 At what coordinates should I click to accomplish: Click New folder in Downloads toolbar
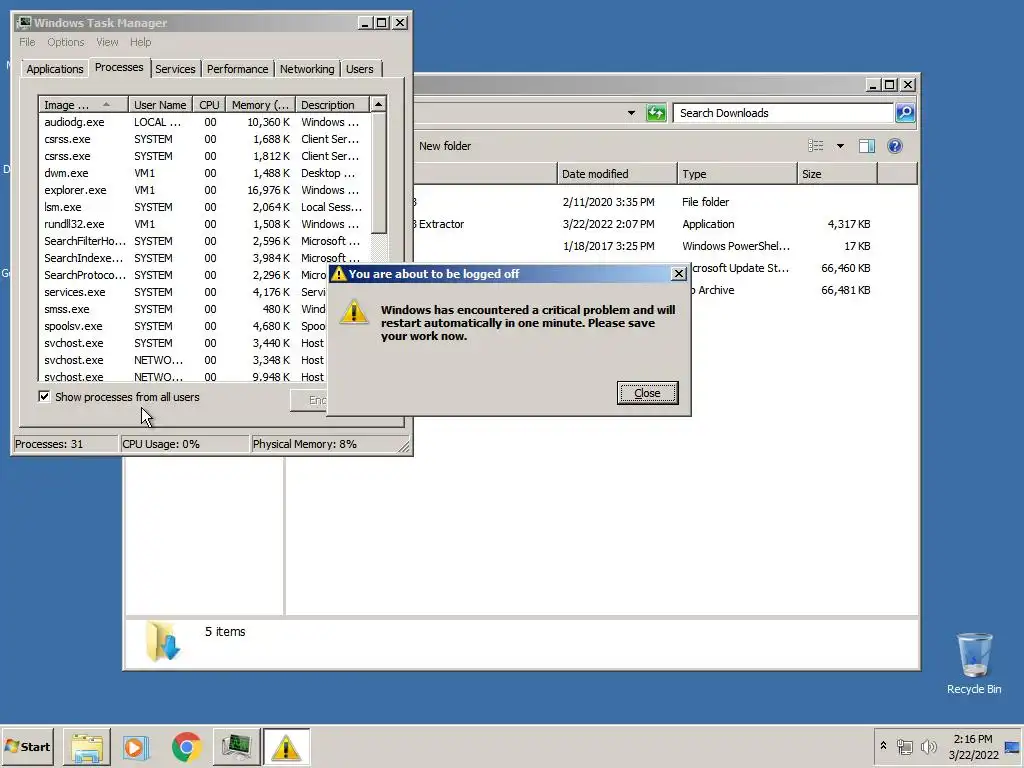coord(445,146)
